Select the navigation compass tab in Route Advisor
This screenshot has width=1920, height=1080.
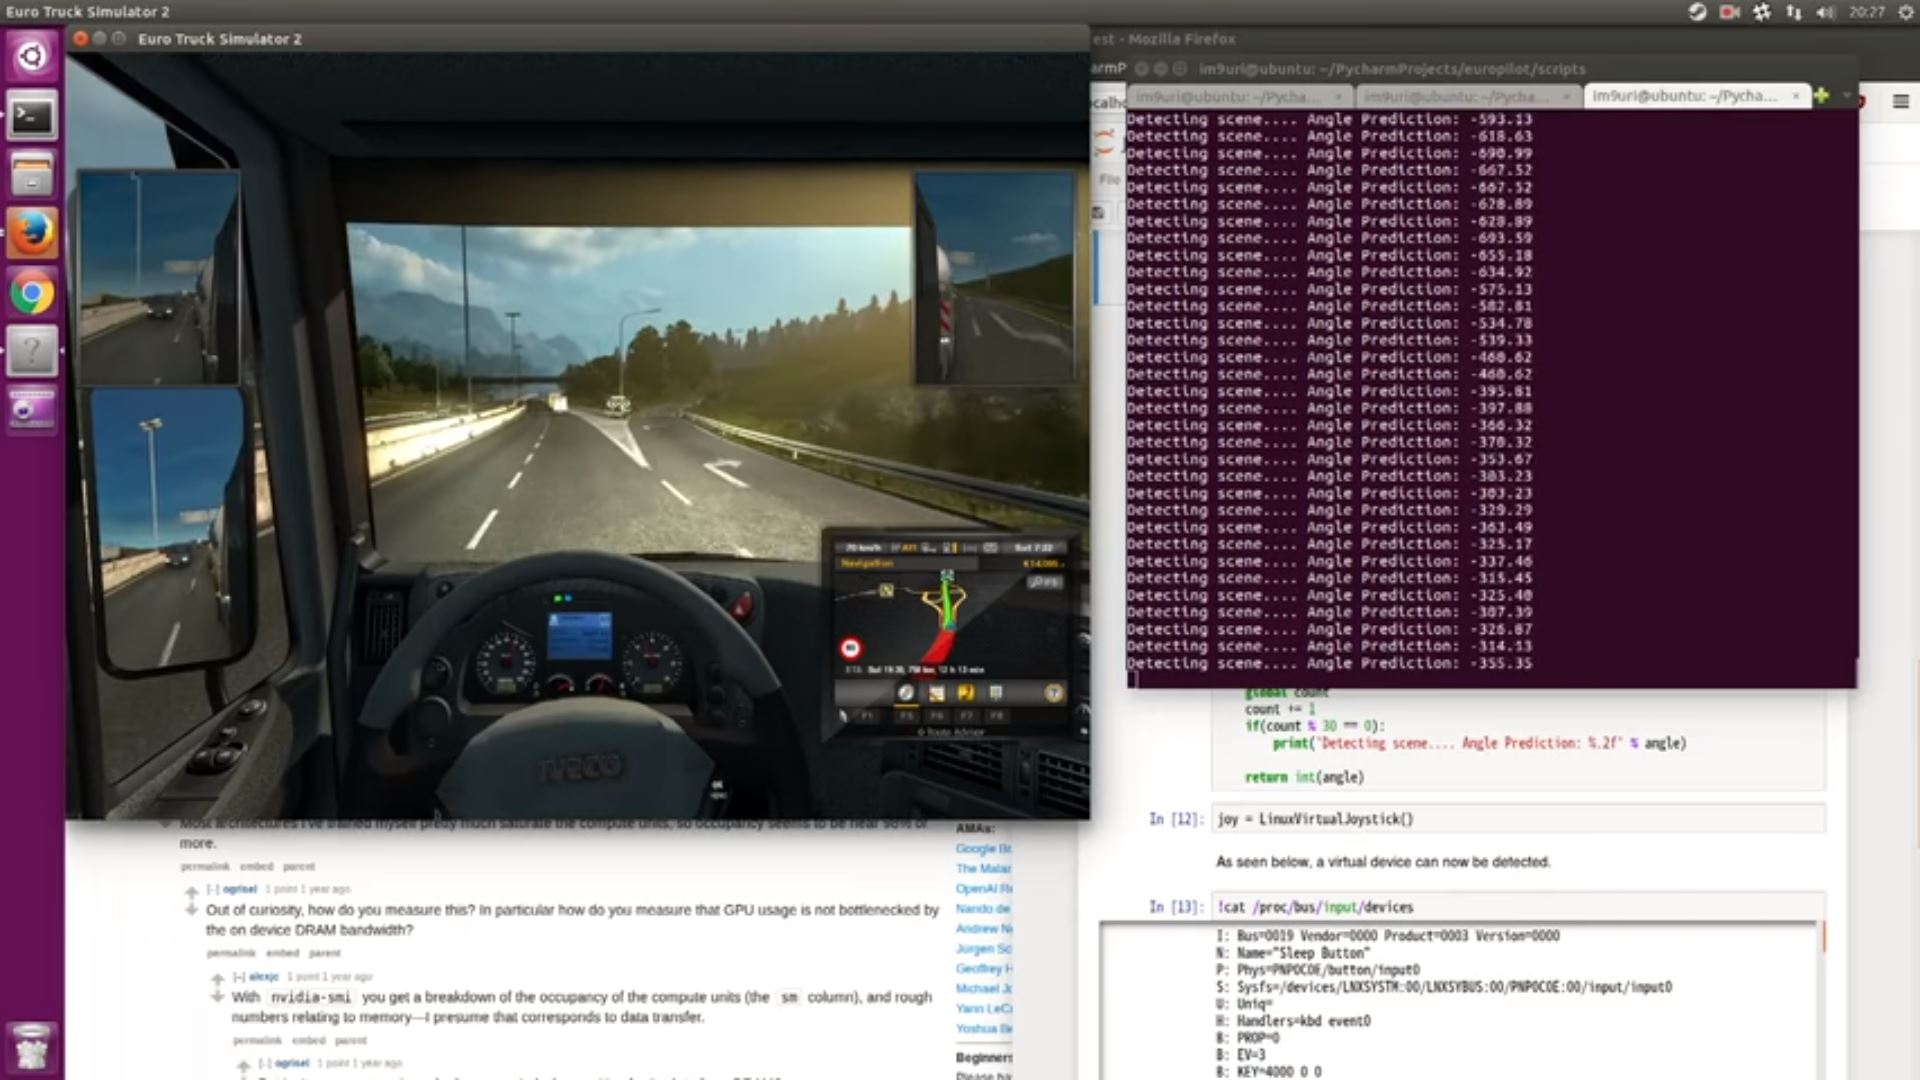(x=905, y=693)
